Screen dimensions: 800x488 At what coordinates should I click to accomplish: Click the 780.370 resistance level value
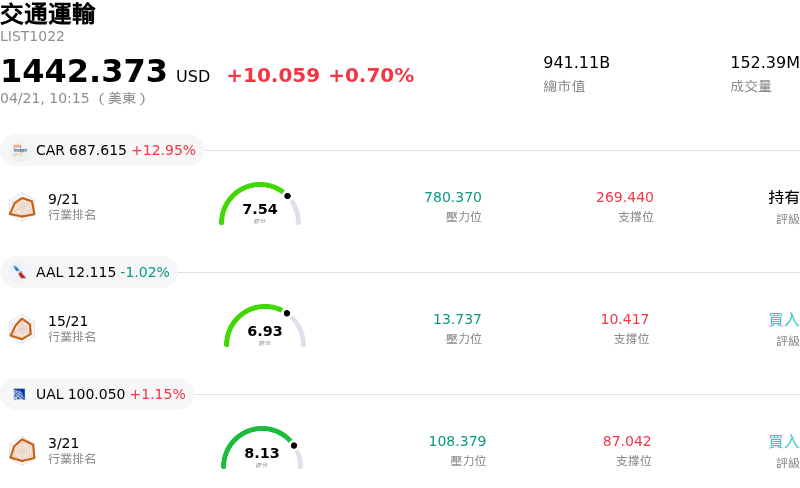coord(453,197)
